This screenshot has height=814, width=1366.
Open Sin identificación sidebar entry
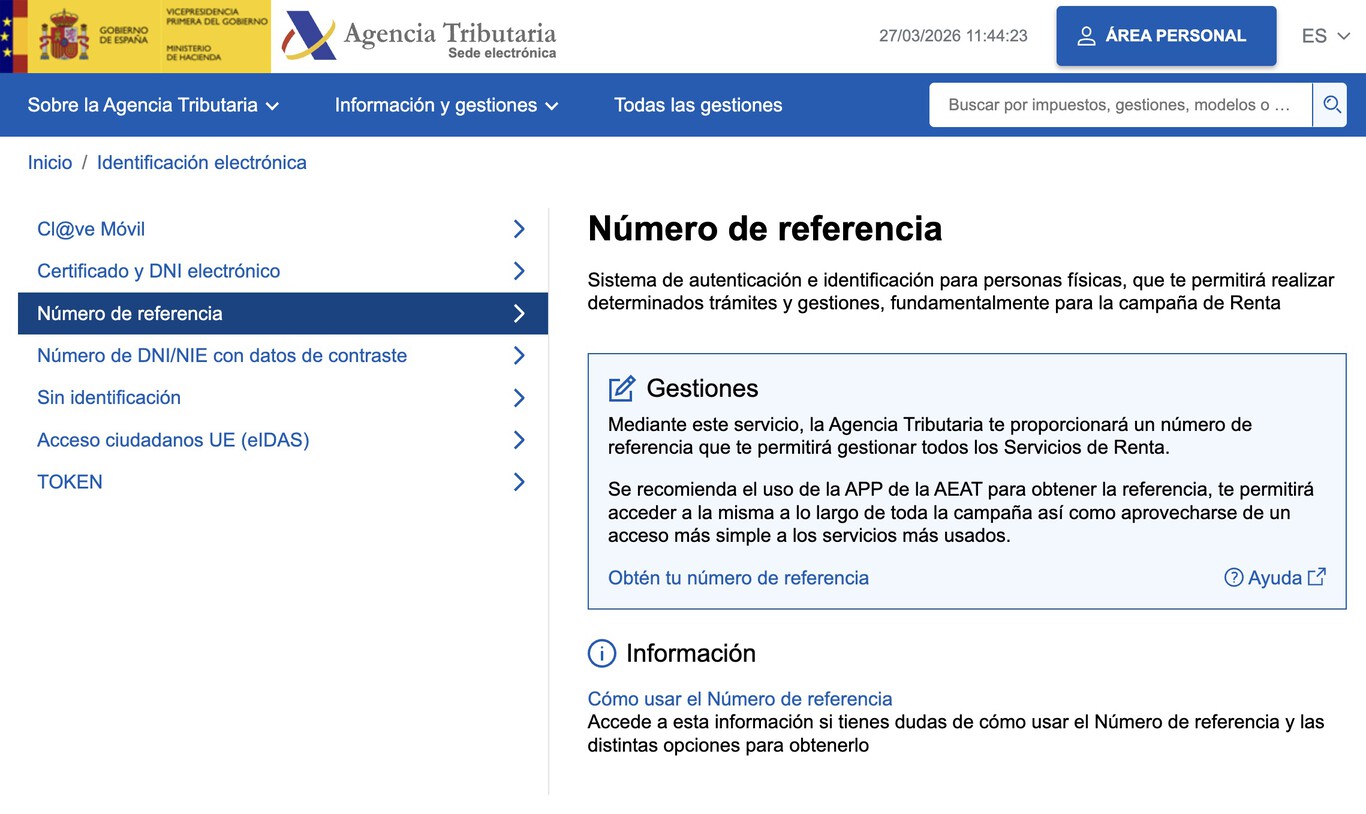(x=283, y=398)
